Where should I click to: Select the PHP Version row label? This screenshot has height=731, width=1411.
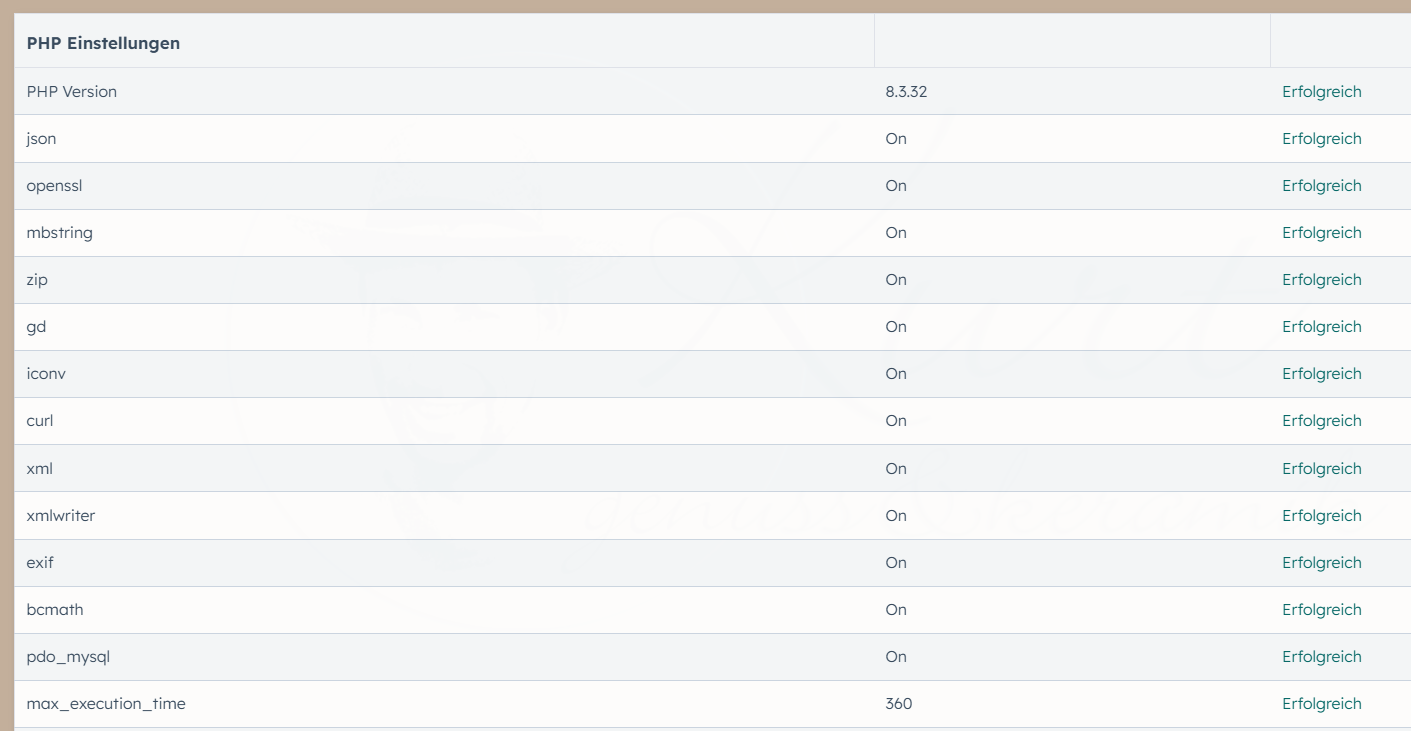click(x=72, y=91)
